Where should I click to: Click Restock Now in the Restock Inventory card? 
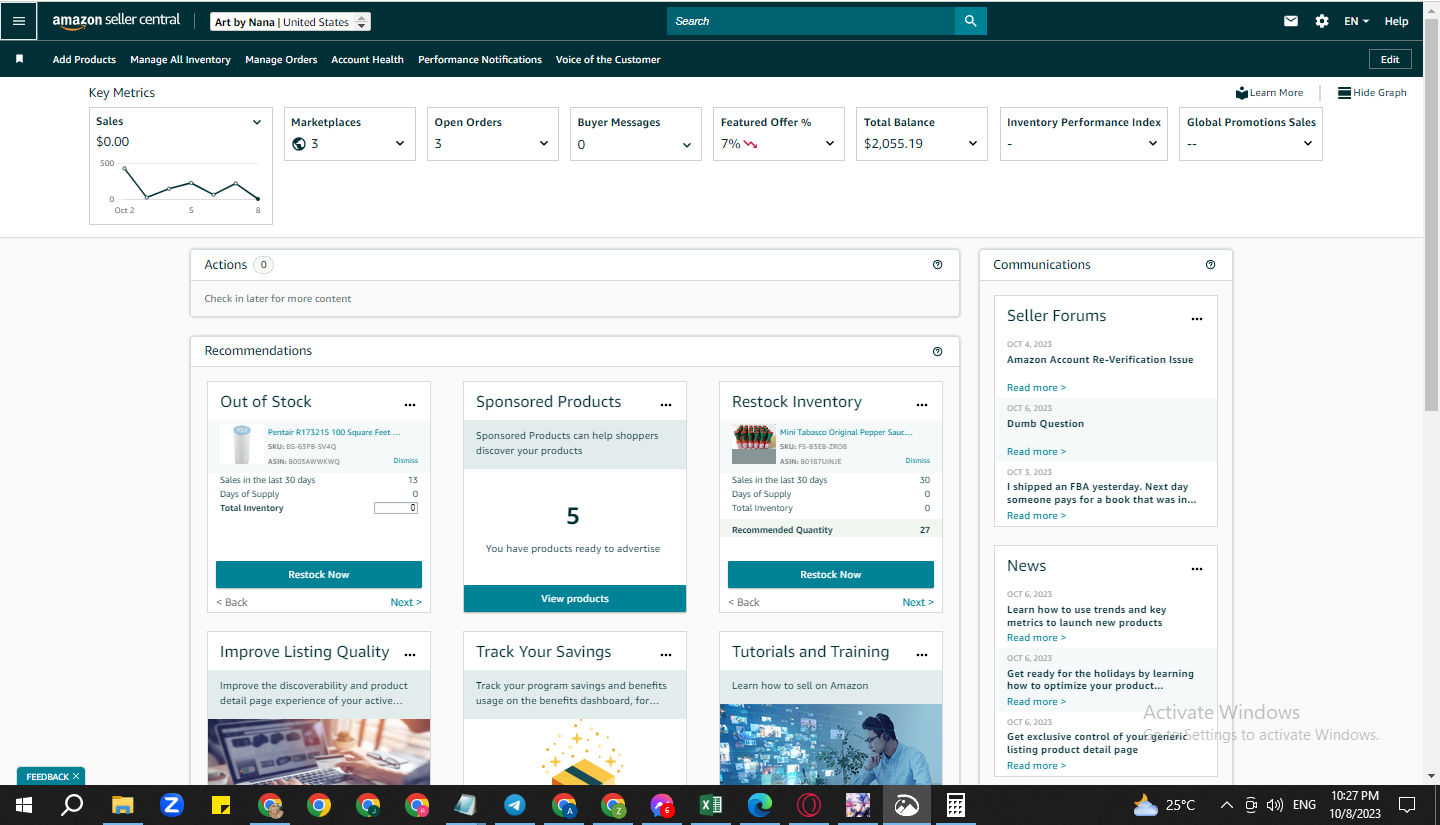831,575
